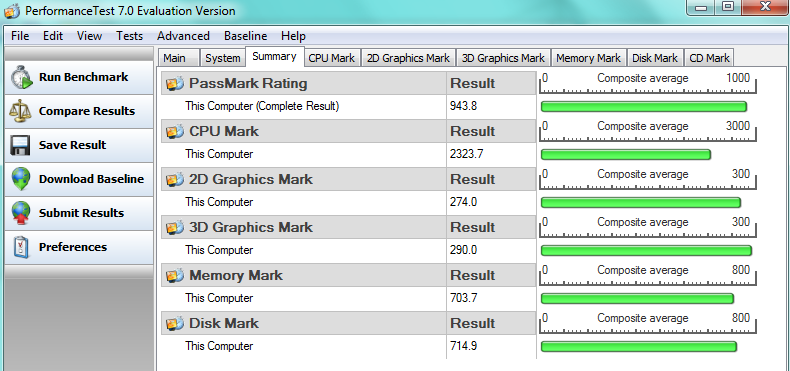Click the icon beside the PassMark Rating header
Screen dimensions: 790x371
[x=175, y=83]
